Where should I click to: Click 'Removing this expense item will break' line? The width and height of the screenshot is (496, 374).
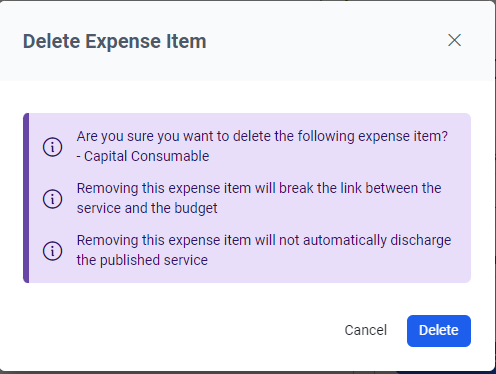click(259, 188)
